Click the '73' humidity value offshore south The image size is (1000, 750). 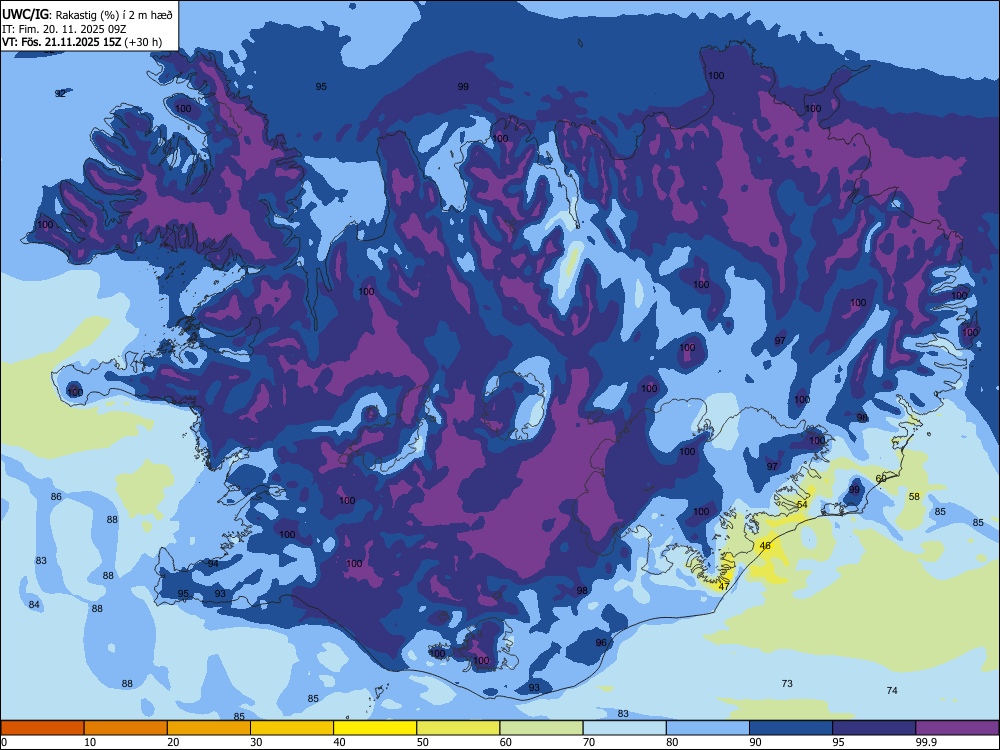point(787,684)
